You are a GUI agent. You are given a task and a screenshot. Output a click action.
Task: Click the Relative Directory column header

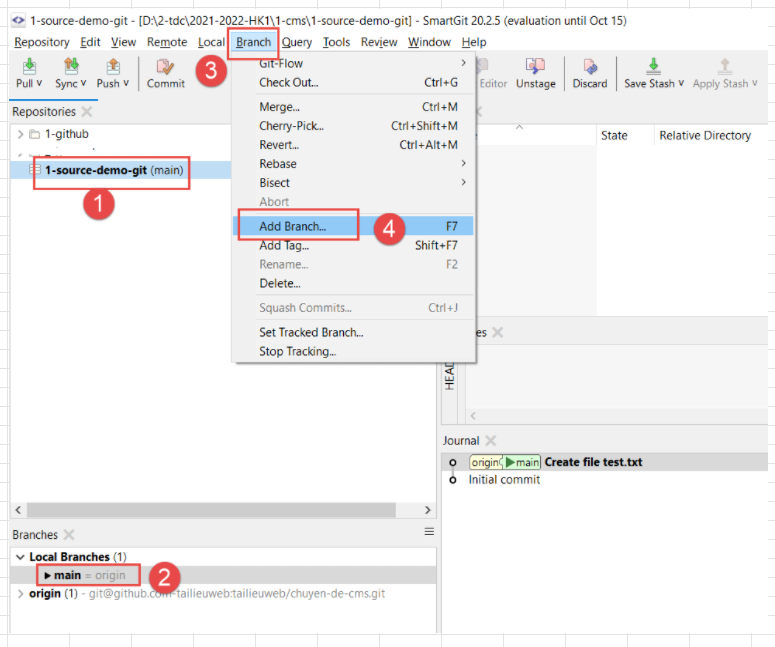705,135
